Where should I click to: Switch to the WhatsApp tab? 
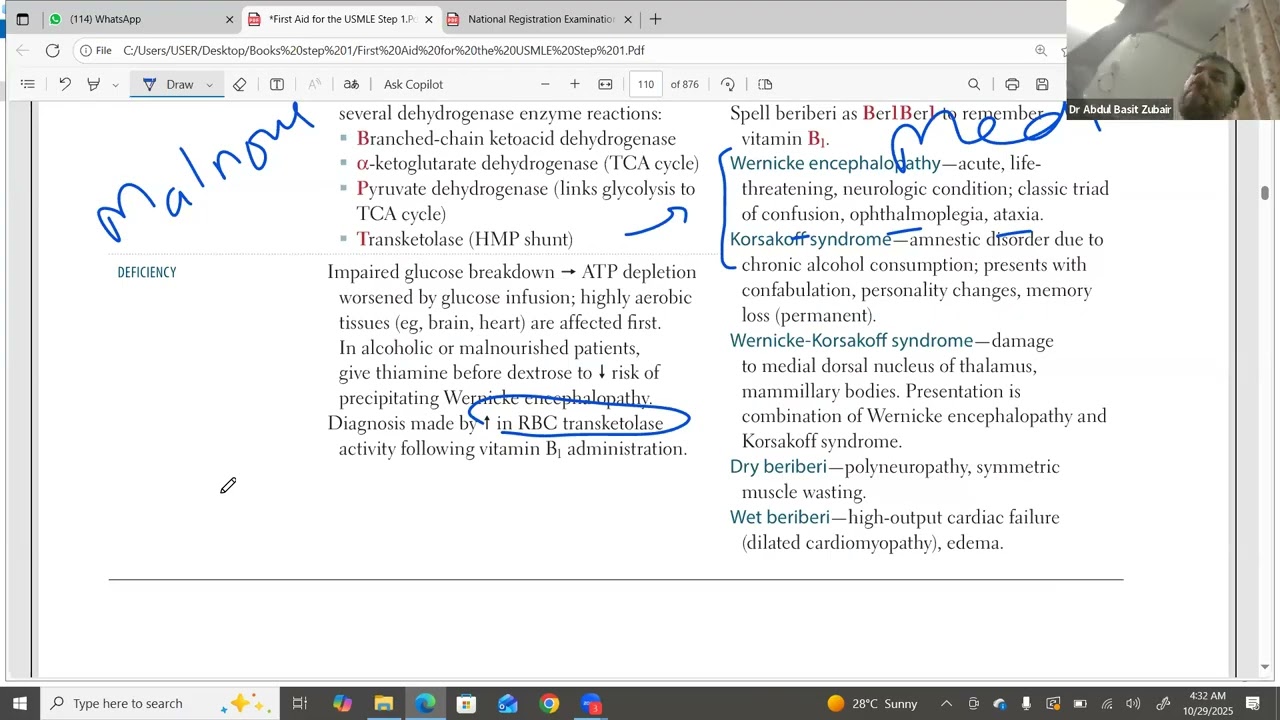tap(140, 19)
